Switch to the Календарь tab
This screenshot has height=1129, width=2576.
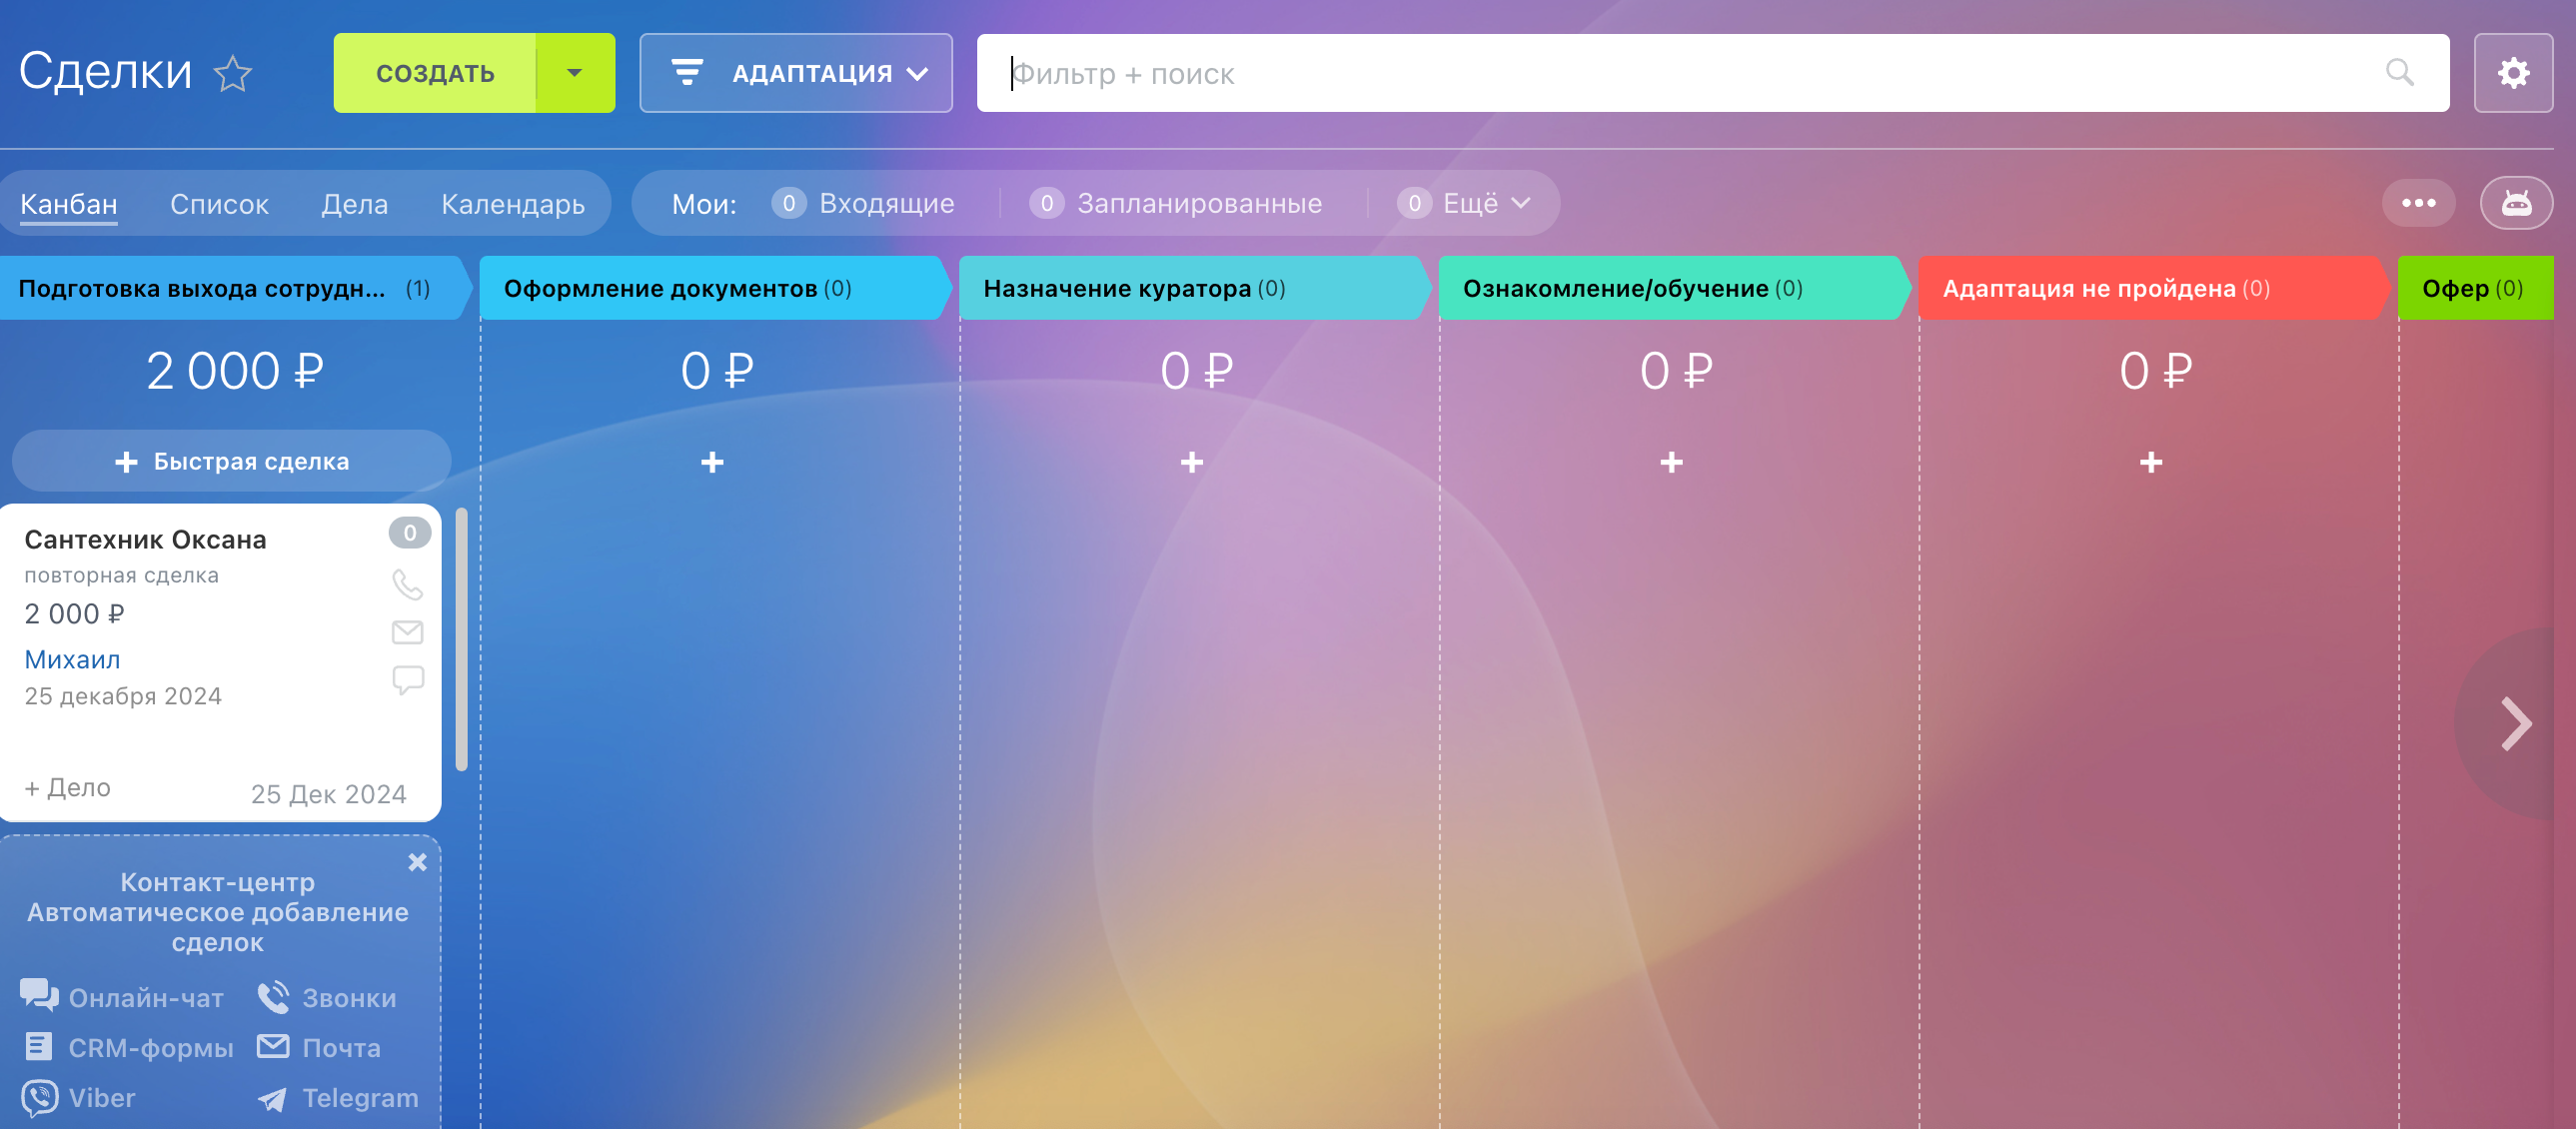[x=512, y=204]
